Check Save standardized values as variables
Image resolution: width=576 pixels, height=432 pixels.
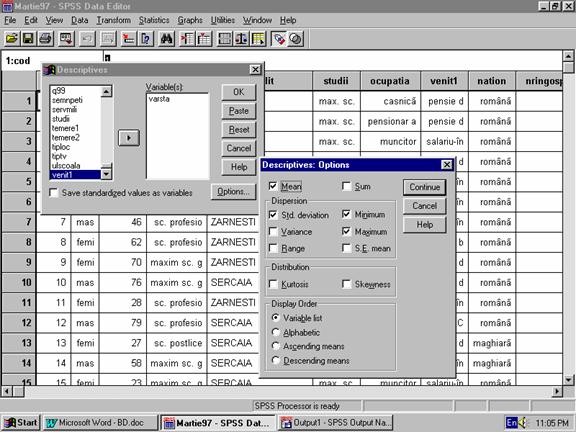pos(54,192)
